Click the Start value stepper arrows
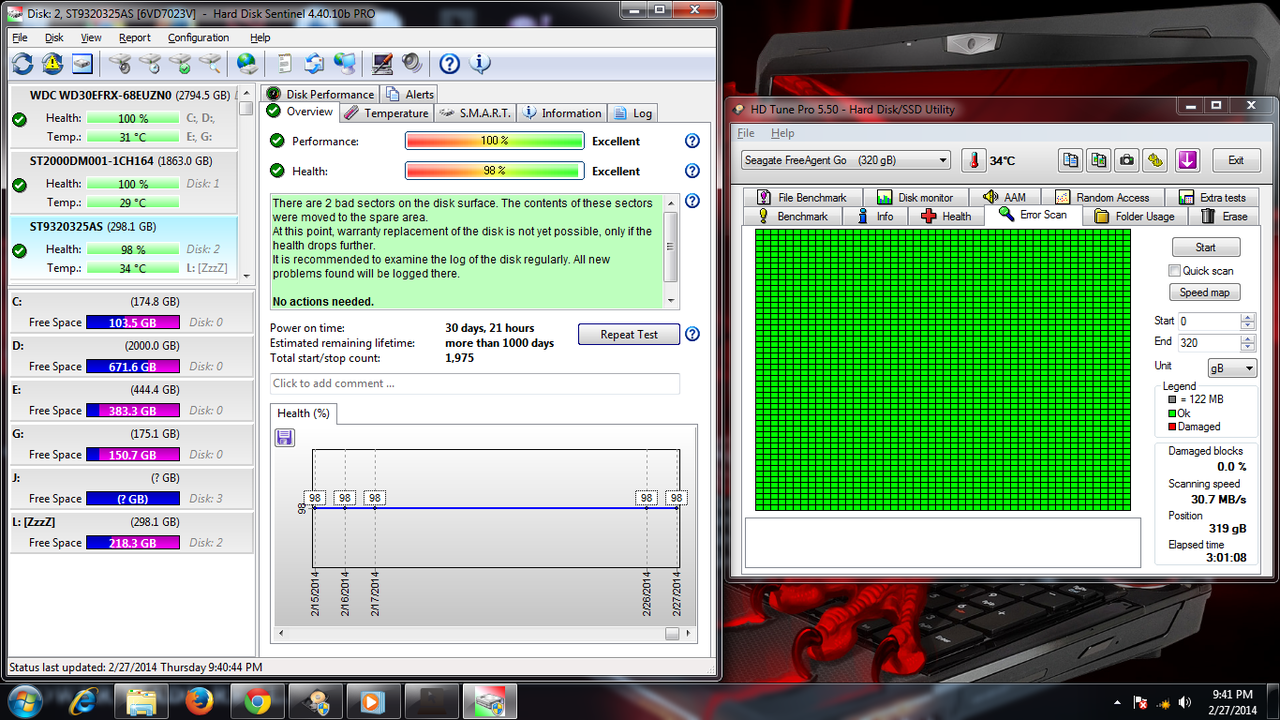This screenshot has width=1280, height=720. click(x=1247, y=322)
